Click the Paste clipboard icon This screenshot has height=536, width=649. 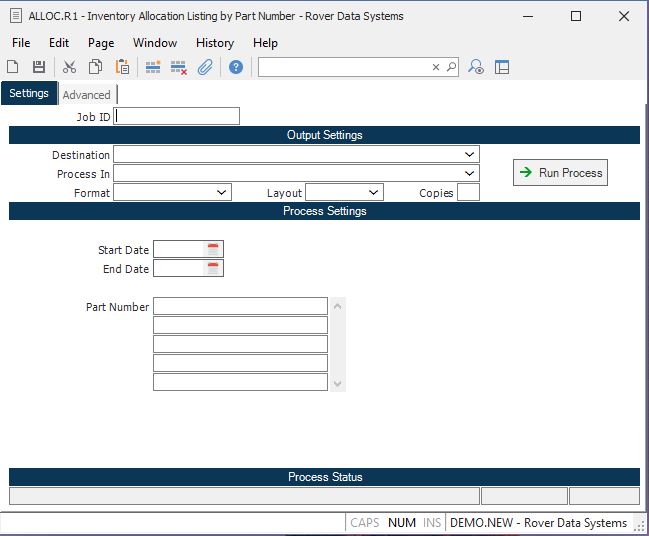click(x=122, y=67)
